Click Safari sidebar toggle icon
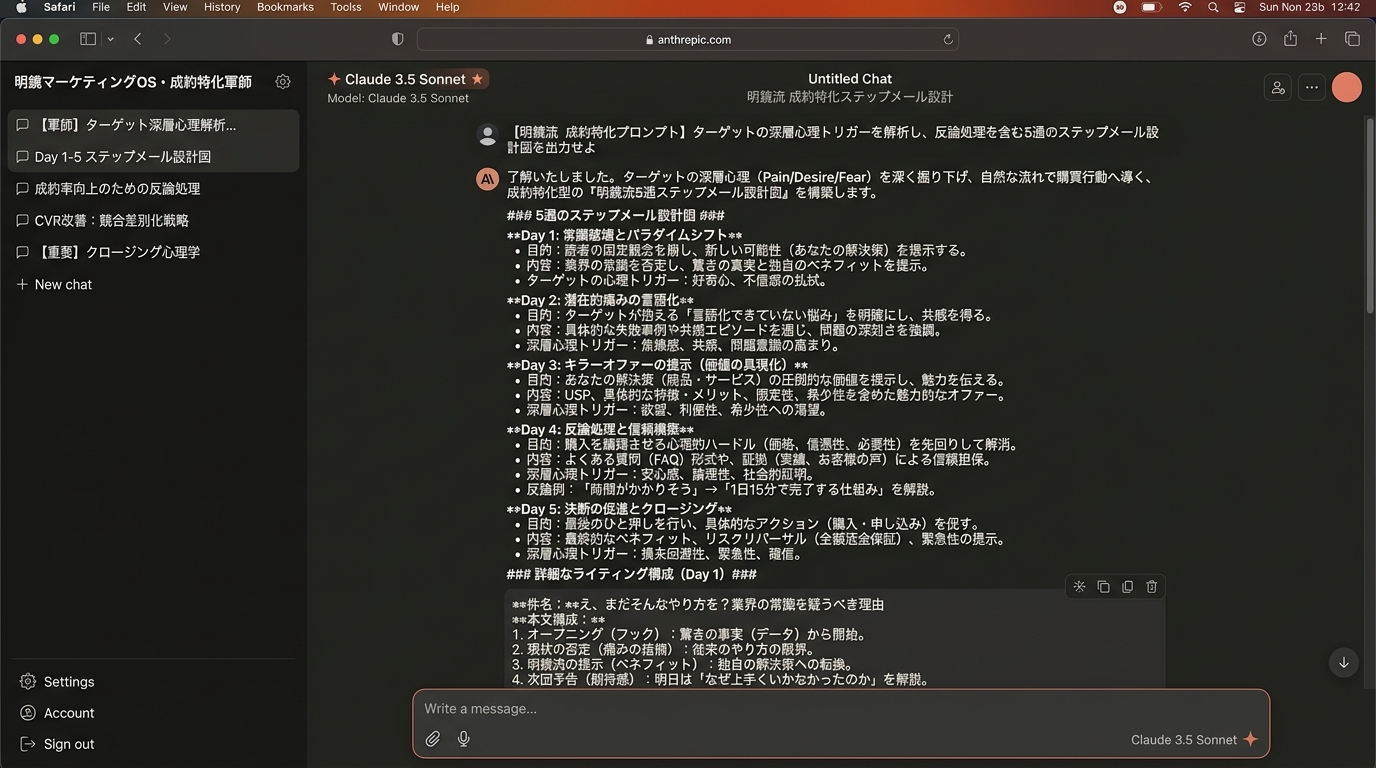 [x=88, y=39]
